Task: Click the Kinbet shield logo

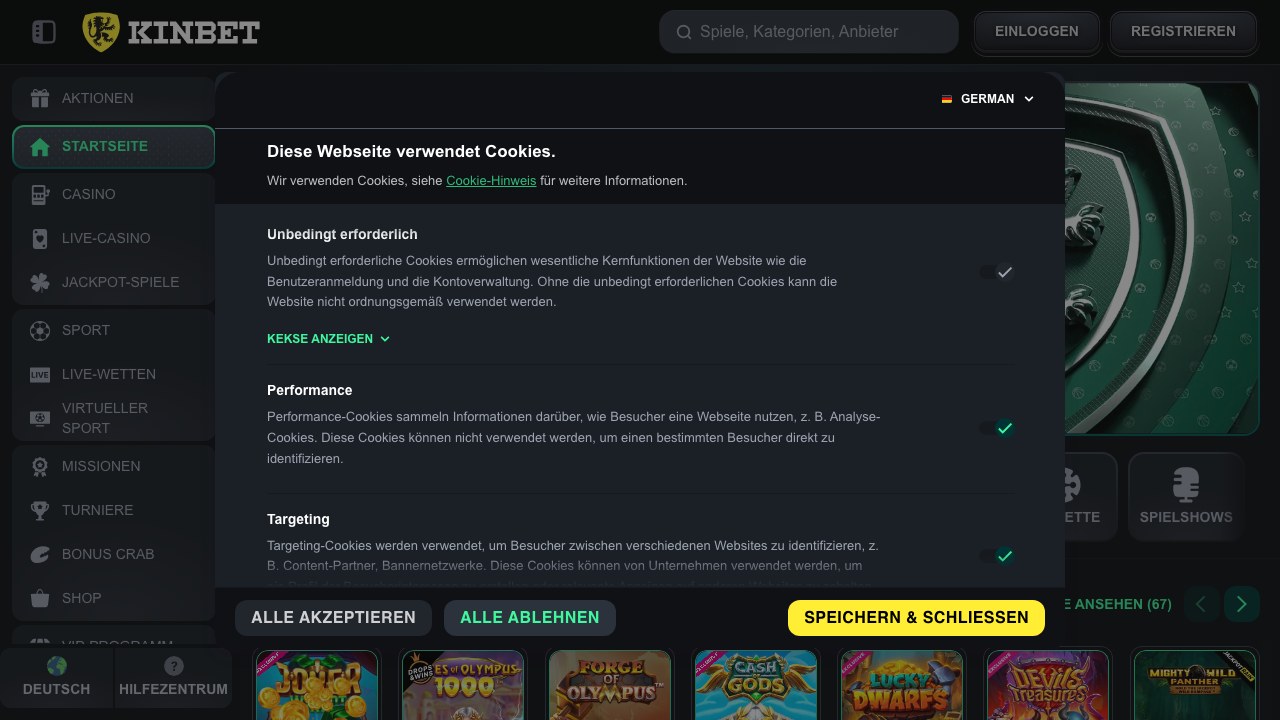Action: coord(101,32)
